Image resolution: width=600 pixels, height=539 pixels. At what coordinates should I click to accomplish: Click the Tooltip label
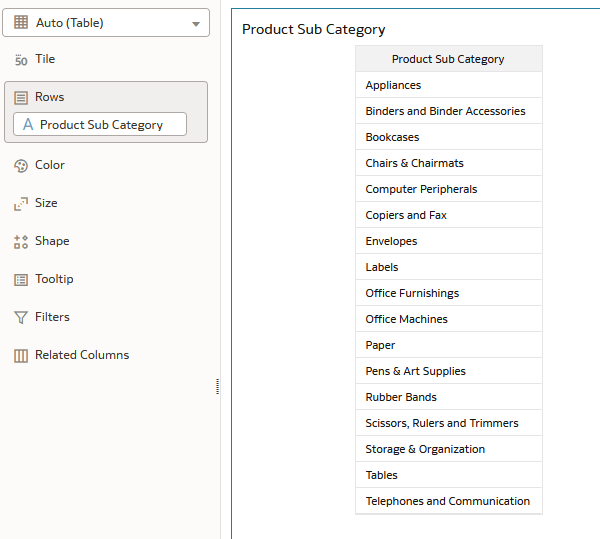tap(54, 279)
